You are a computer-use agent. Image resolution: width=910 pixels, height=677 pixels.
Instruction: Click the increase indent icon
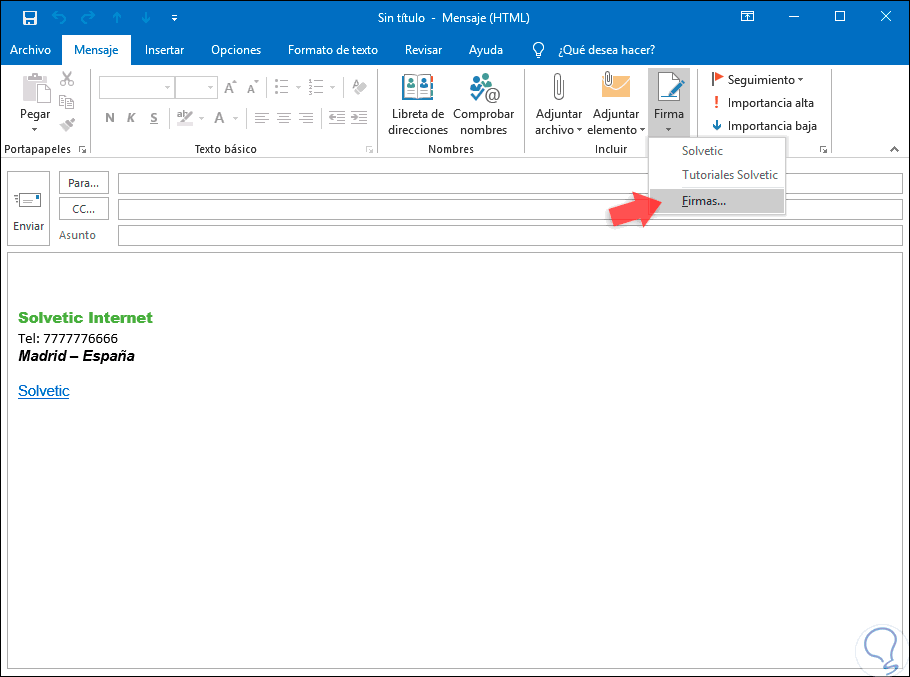pos(358,118)
